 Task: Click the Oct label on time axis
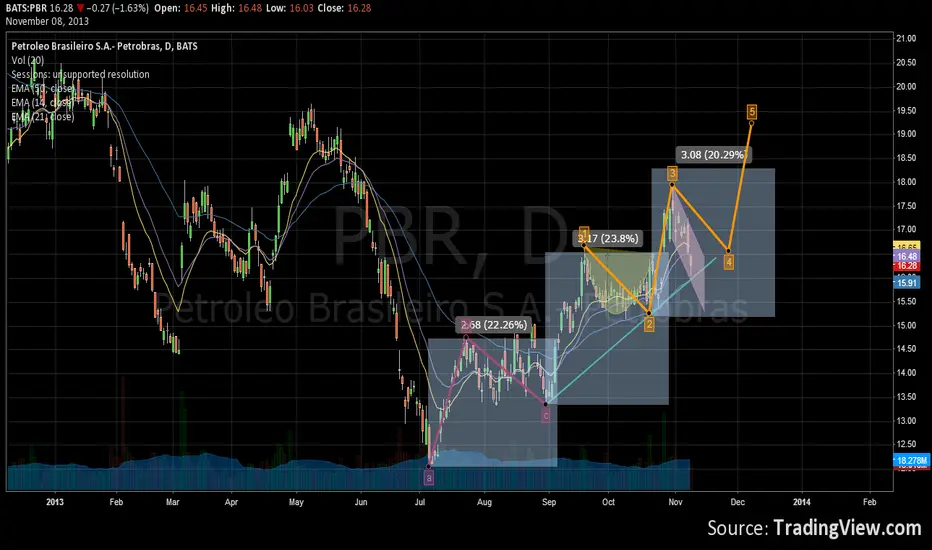[608, 502]
